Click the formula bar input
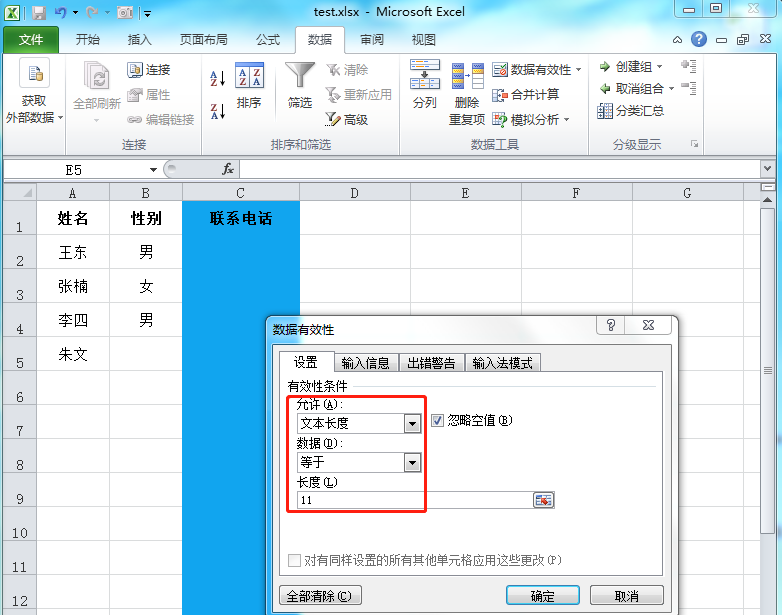 tap(499, 169)
